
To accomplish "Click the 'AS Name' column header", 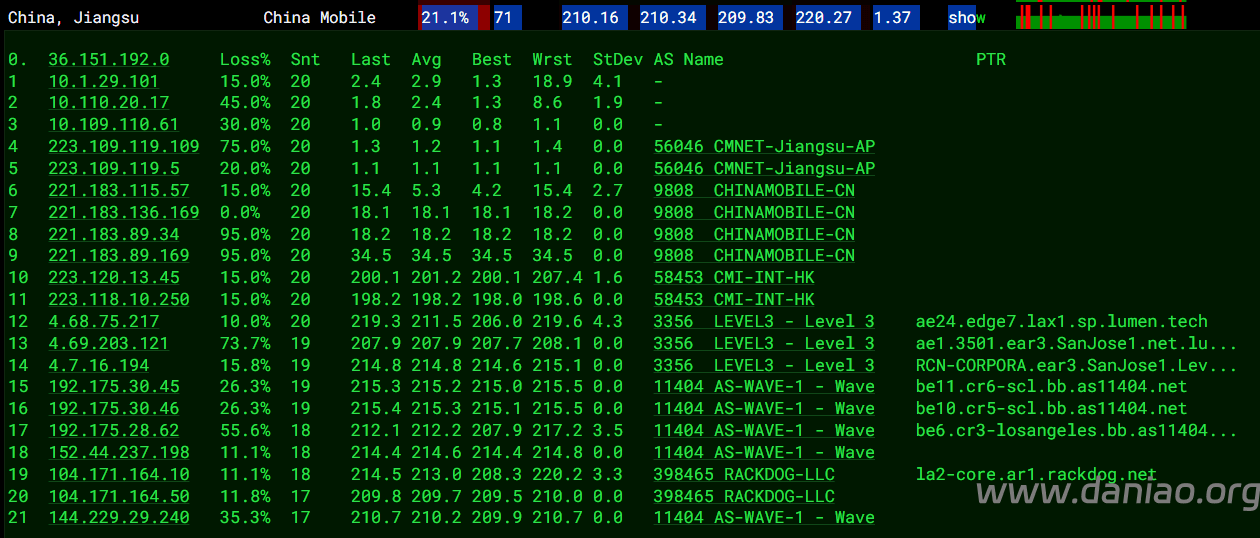I will coord(689,60).
